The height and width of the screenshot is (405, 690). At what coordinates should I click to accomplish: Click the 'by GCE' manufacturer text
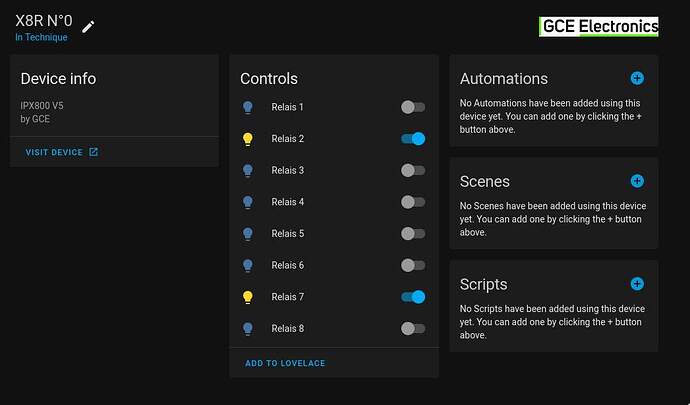[x=35, y=119]
